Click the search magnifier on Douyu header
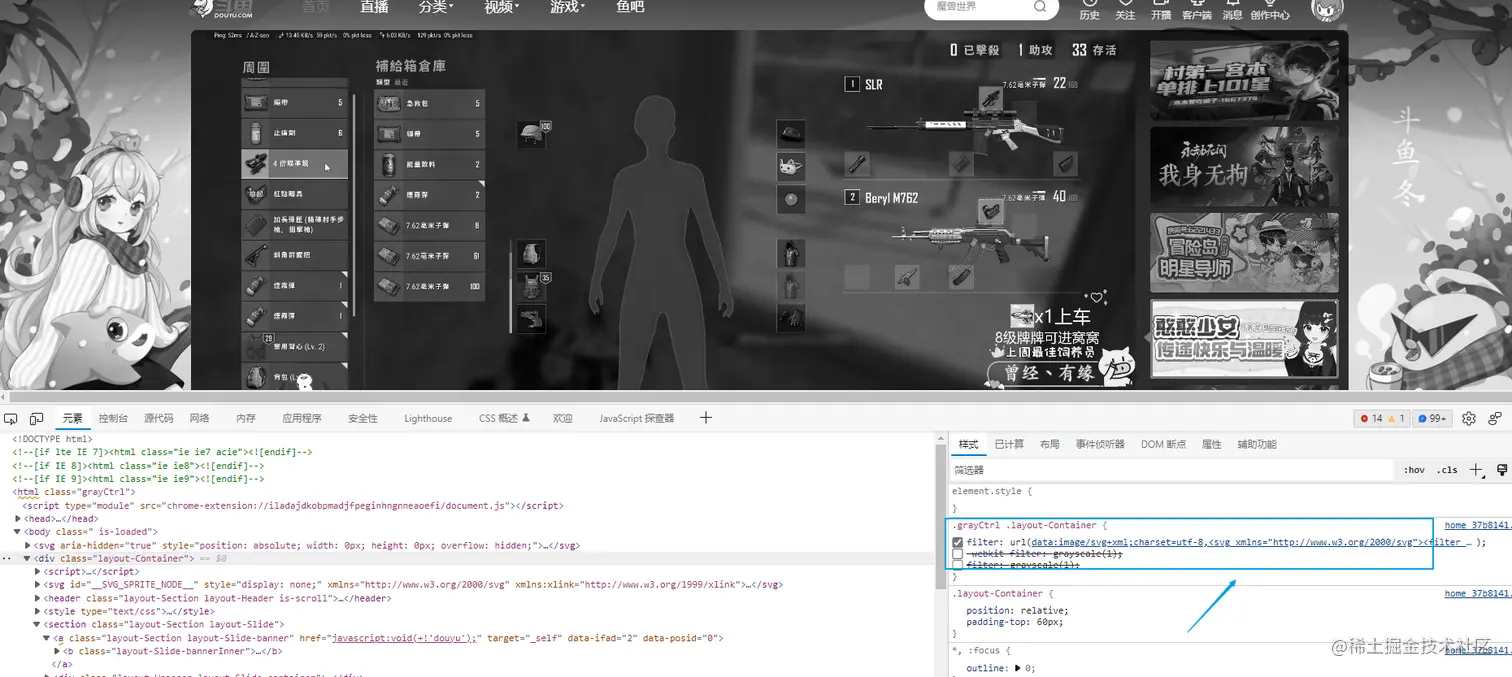The width and height of the screenshot is (1512, 677). click(1040, 7)
